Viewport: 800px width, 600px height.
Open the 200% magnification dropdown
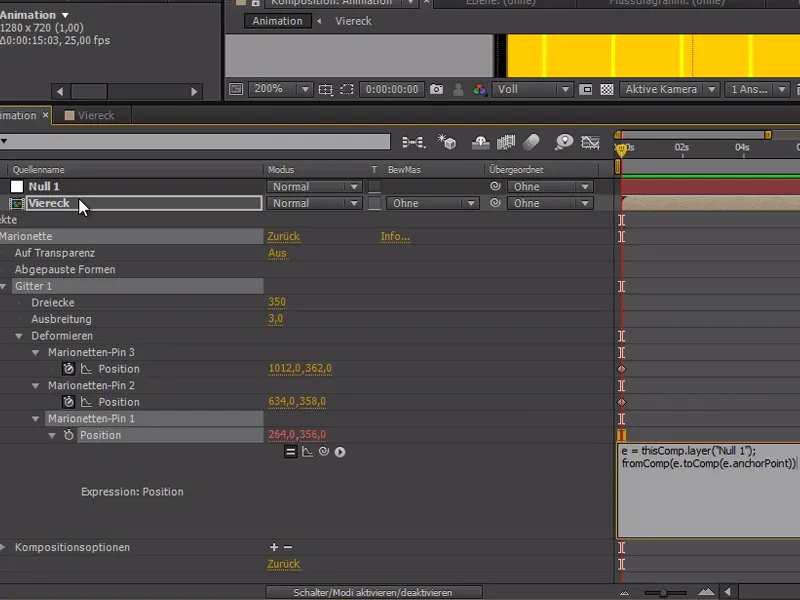tap(280, 89)
